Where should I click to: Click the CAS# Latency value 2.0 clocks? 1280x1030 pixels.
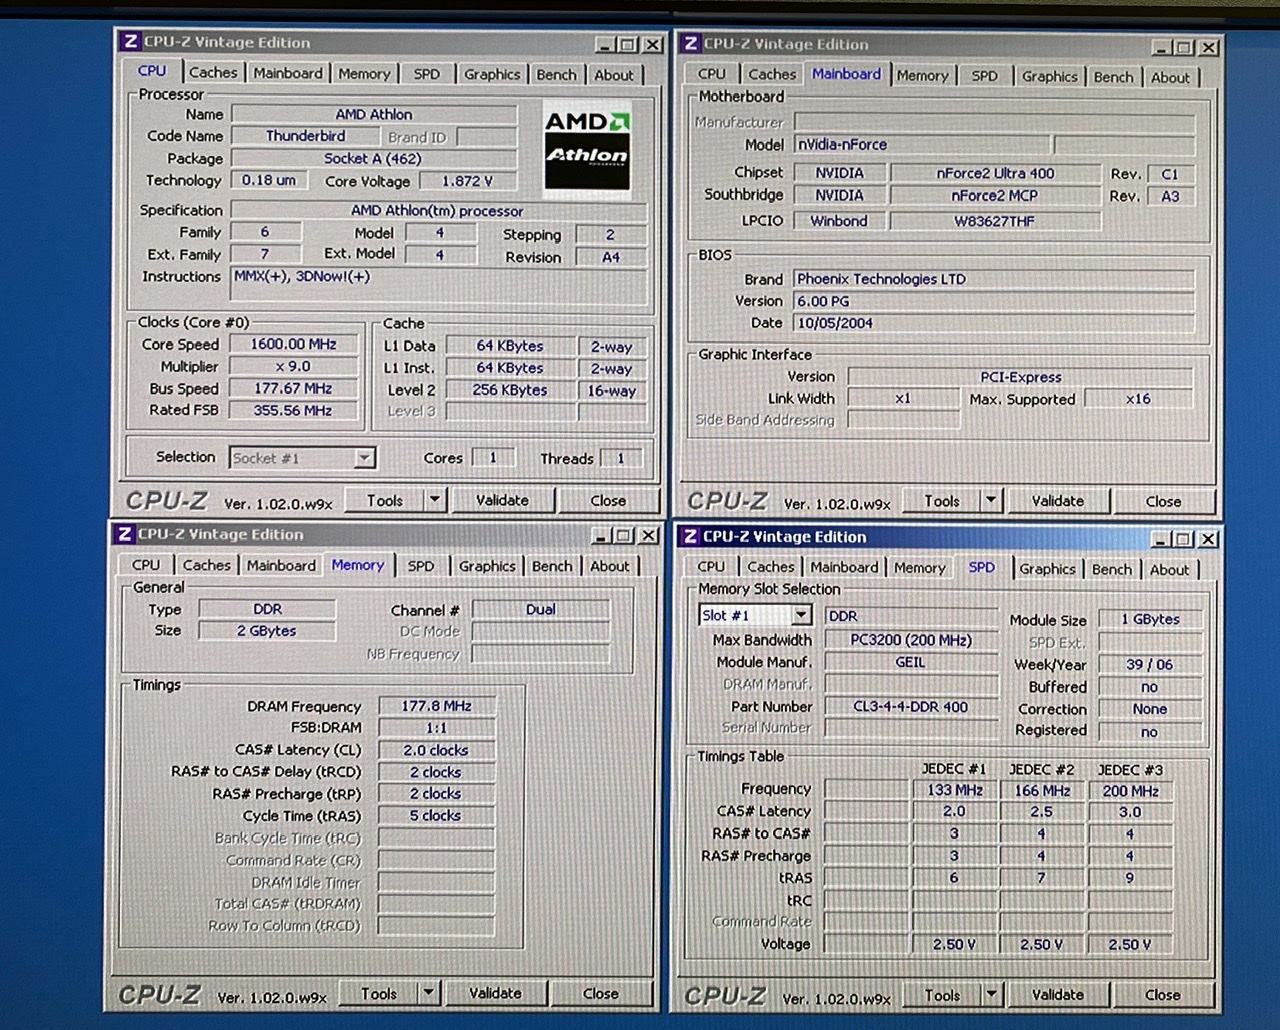(436, 750)
